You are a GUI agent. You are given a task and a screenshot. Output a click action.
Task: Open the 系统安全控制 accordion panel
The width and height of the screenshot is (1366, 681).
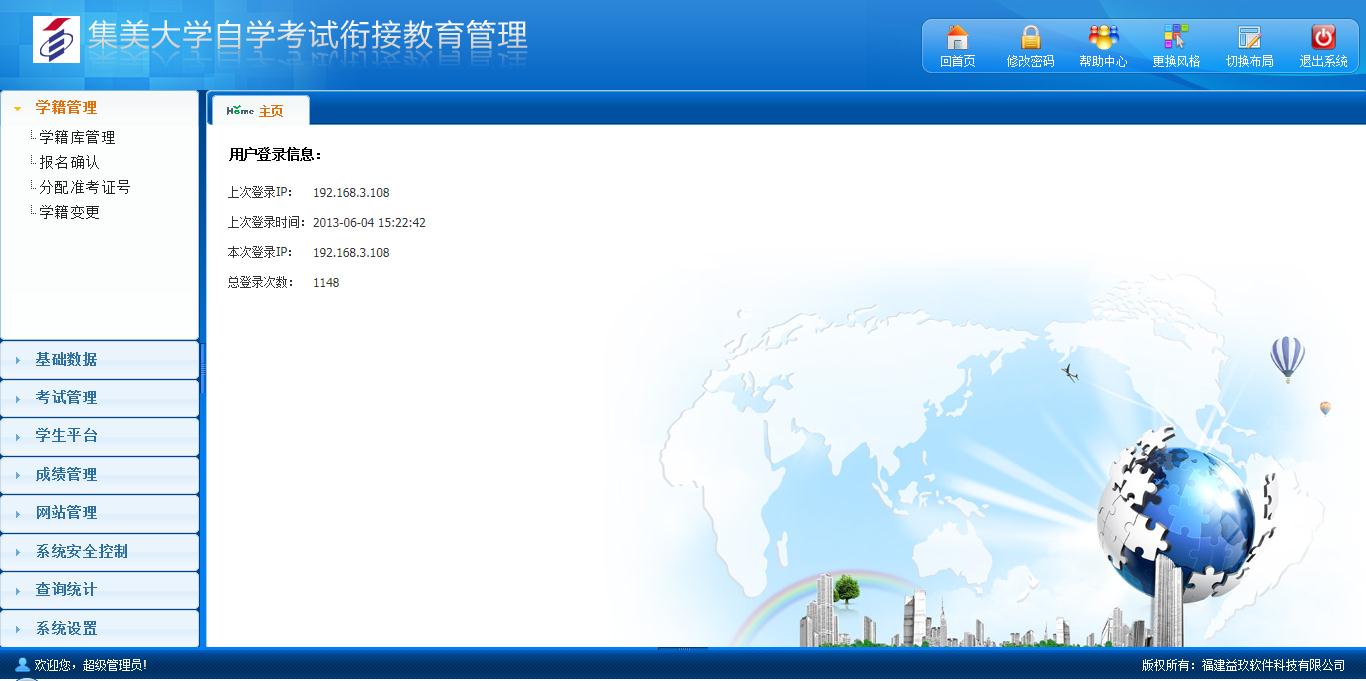[81, 552]
